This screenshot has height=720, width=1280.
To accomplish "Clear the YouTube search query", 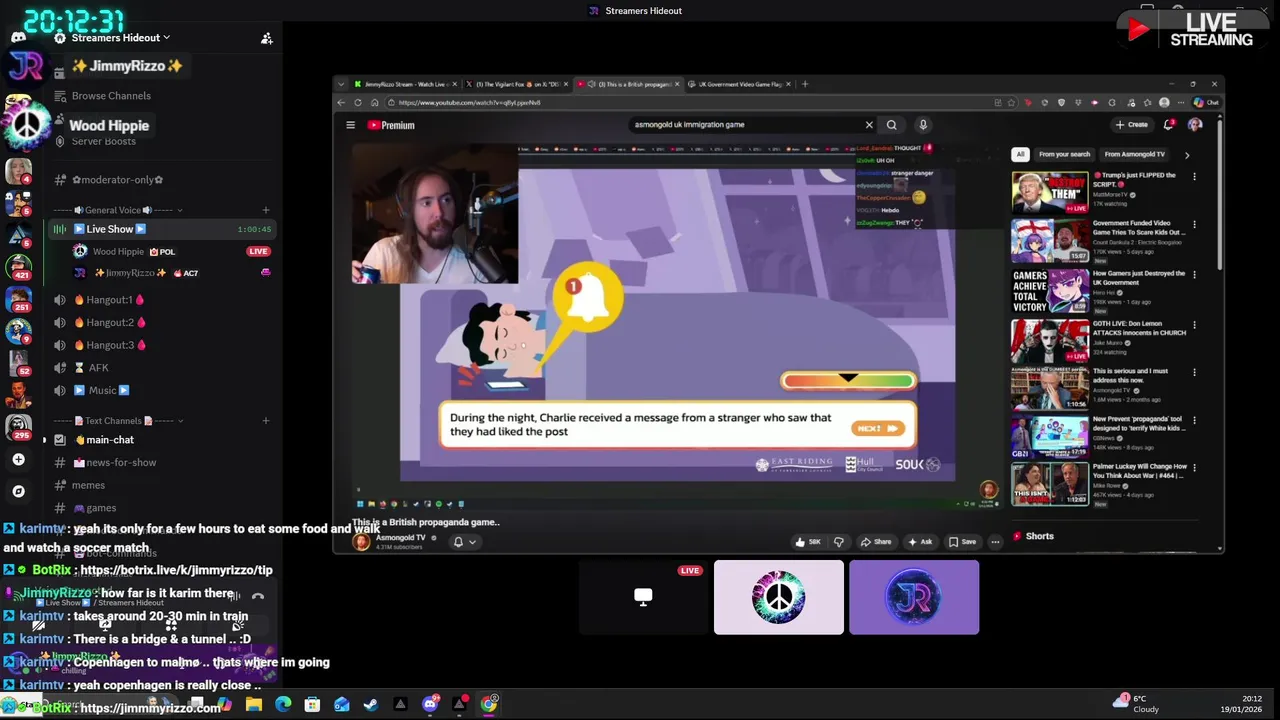I will tap(869, 125).
